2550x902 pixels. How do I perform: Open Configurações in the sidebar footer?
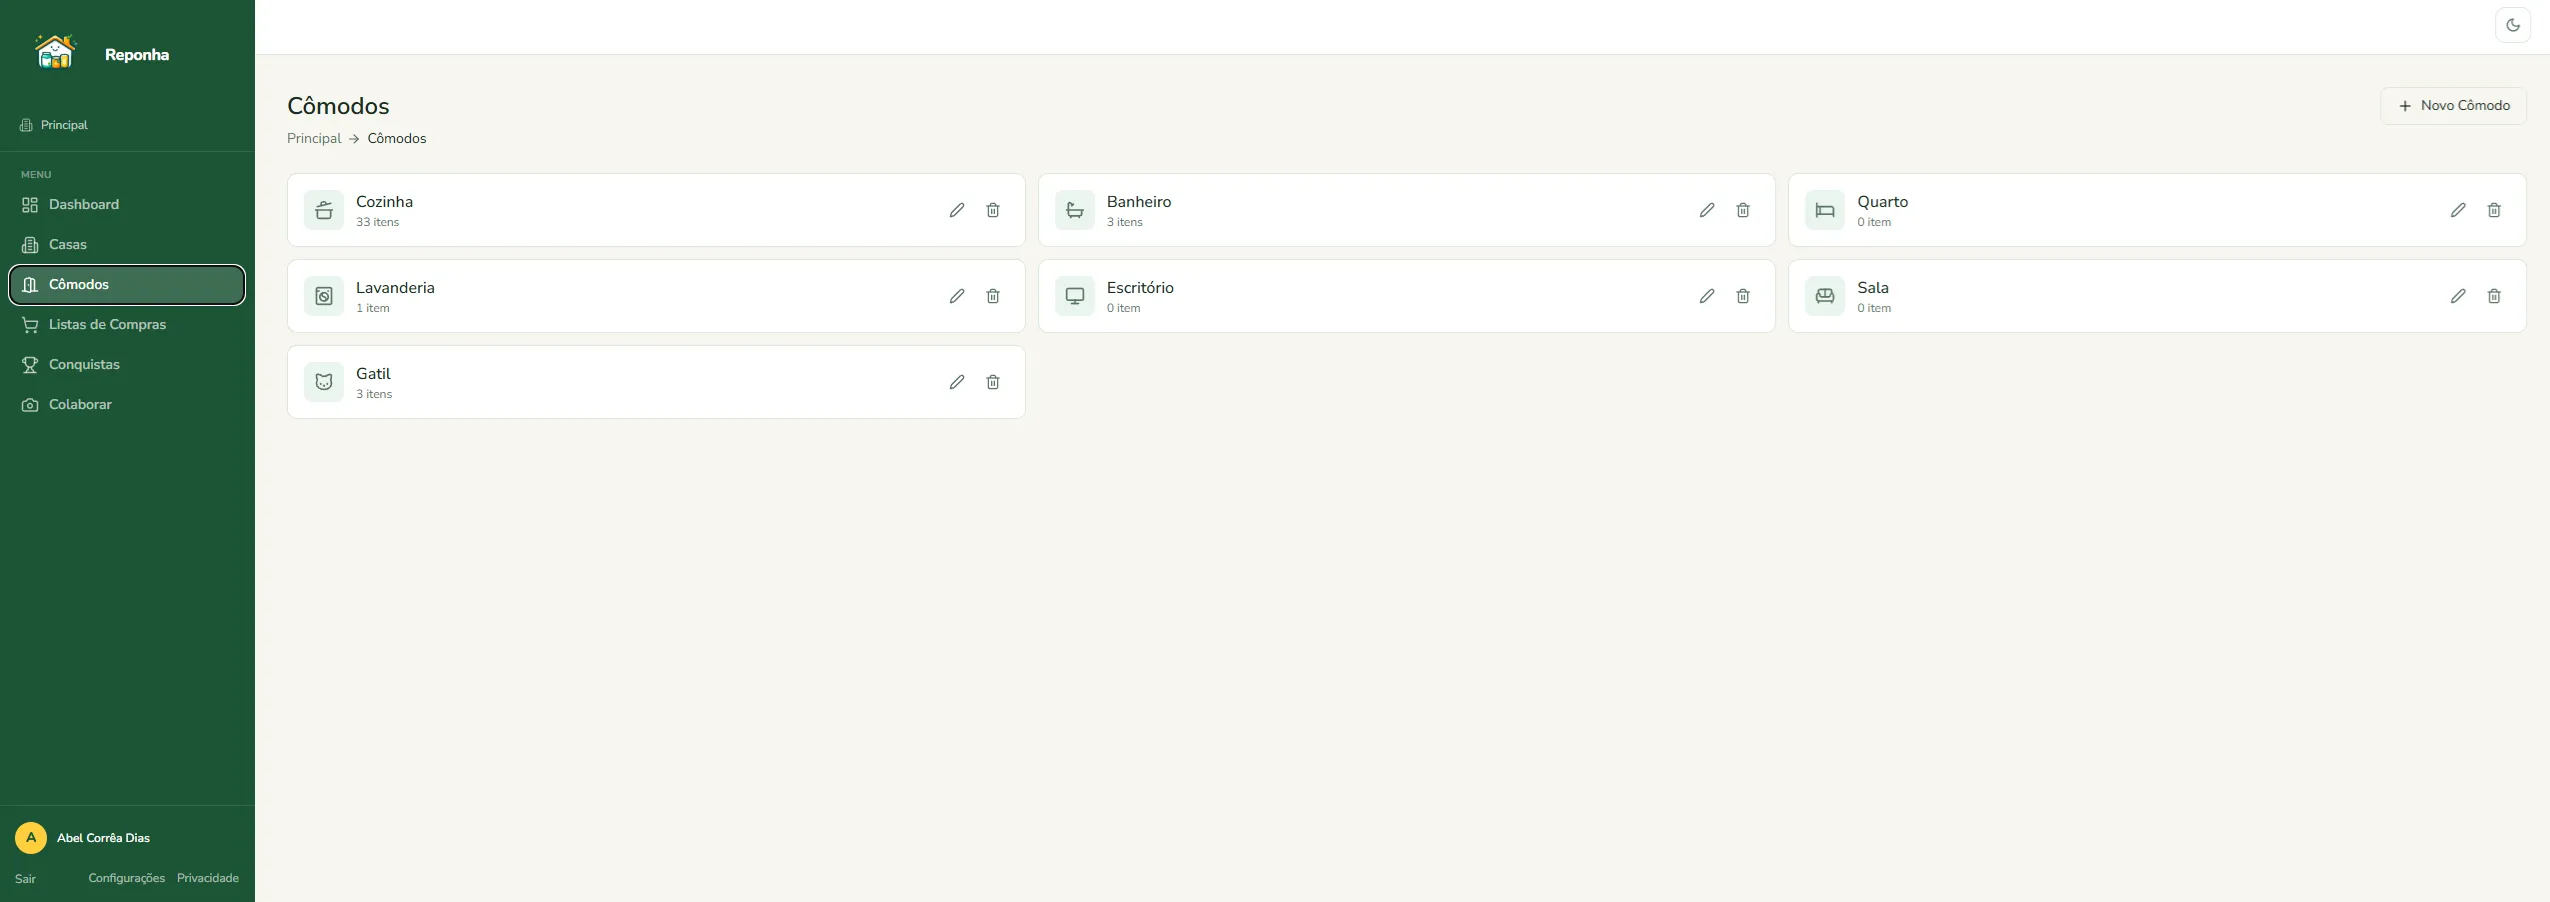[x=127, y=878]
